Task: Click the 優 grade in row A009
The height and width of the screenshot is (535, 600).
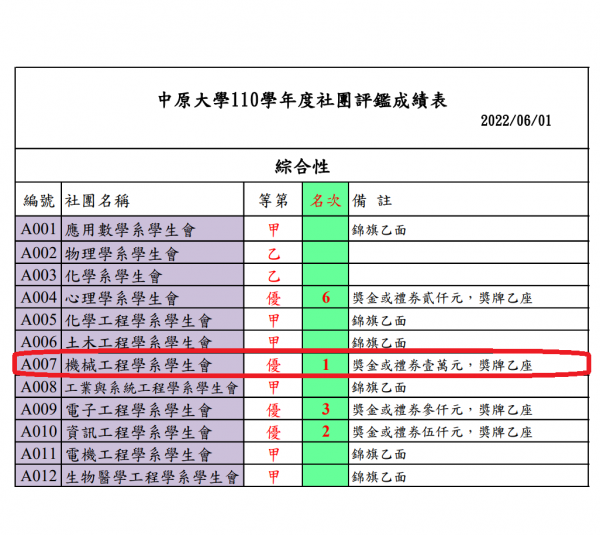Action: tap(274, 410)
